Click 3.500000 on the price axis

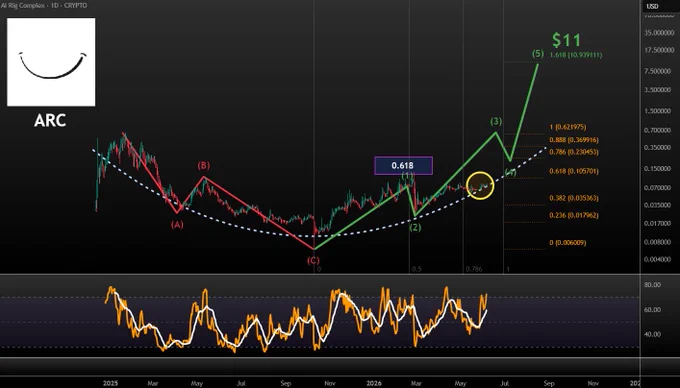click(657, 90)
